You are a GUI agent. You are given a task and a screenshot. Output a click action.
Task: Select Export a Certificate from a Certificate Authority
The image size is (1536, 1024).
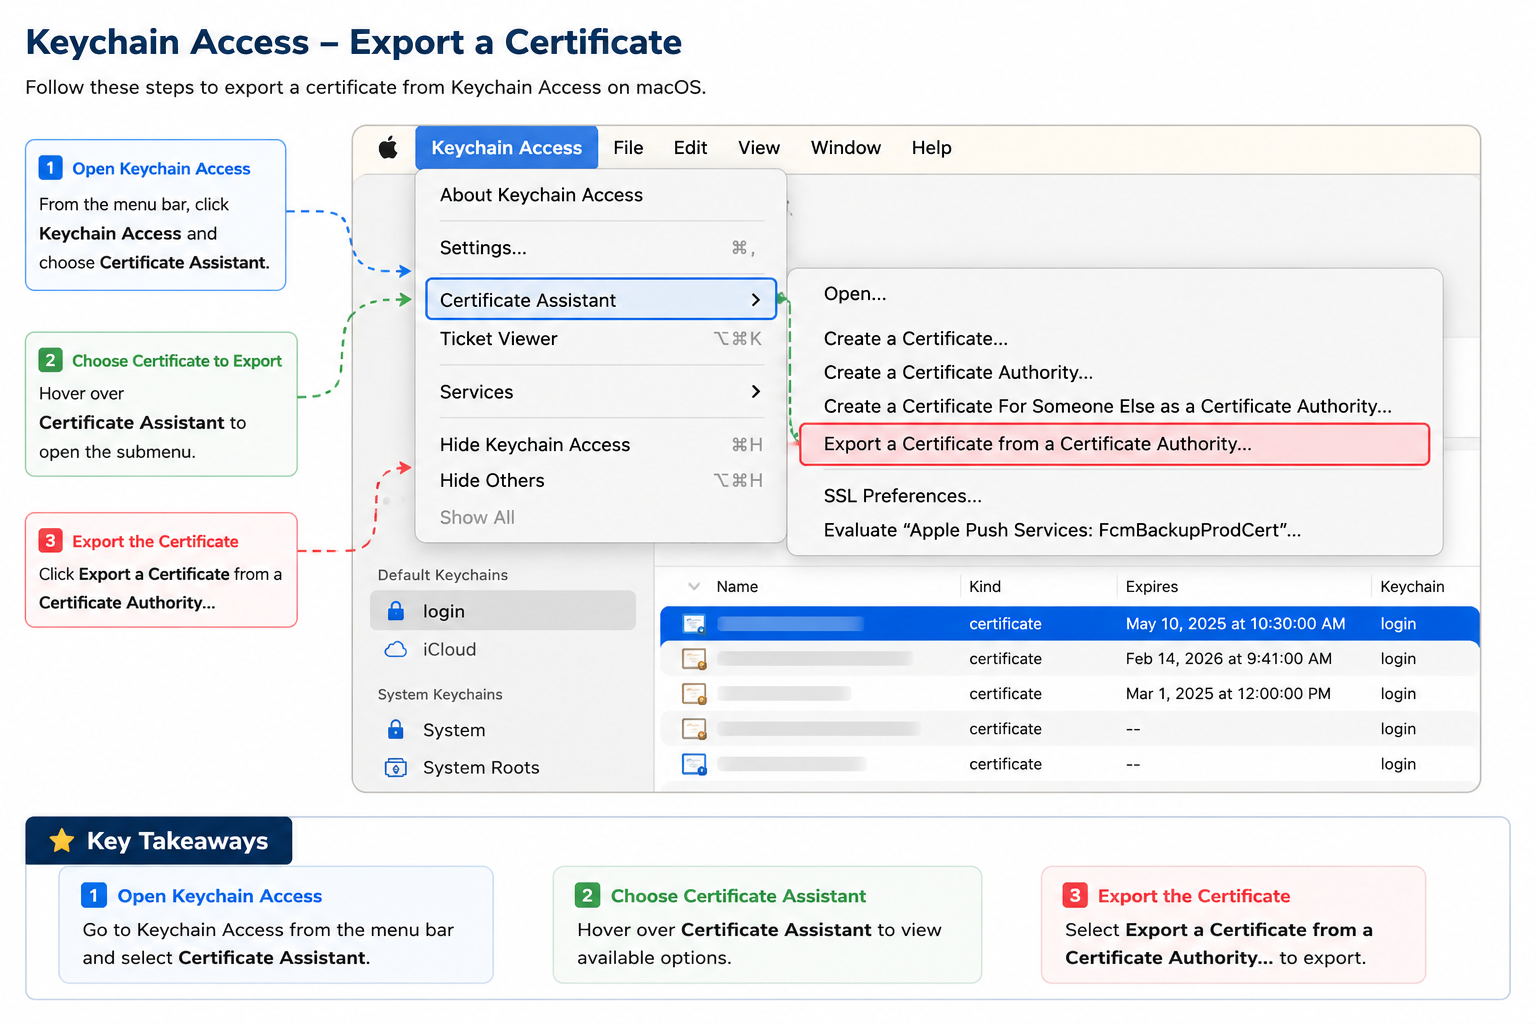[x=1114, y=444]
